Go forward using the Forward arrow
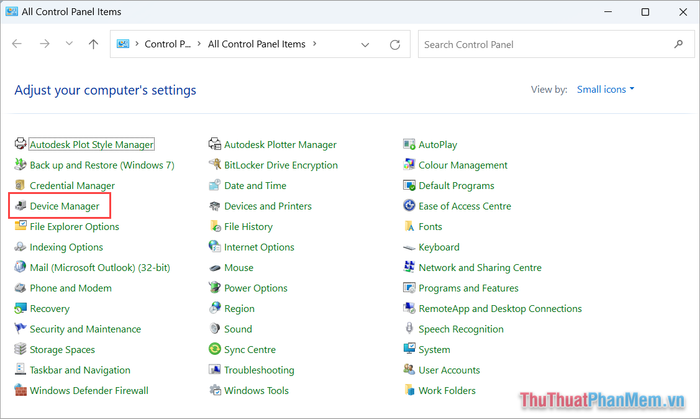700x419 pixels. click(x=45, y=44)
